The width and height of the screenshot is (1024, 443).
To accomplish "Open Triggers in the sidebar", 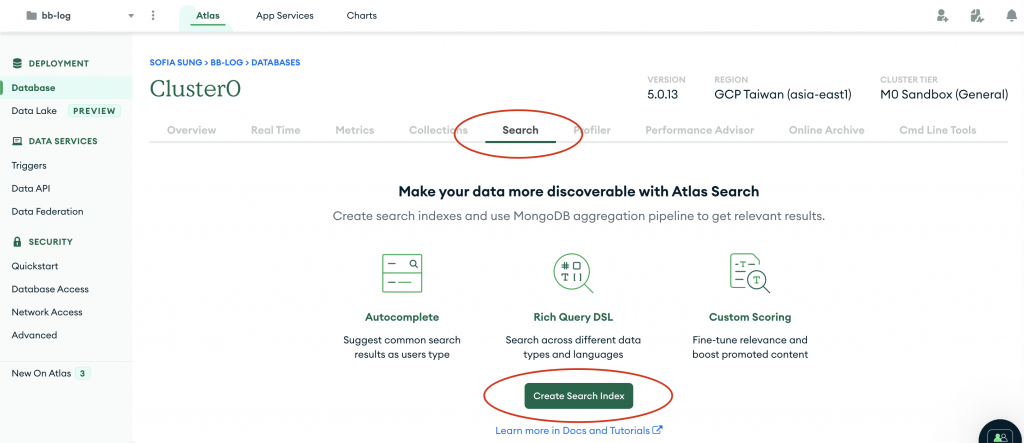I will (29, 165).
